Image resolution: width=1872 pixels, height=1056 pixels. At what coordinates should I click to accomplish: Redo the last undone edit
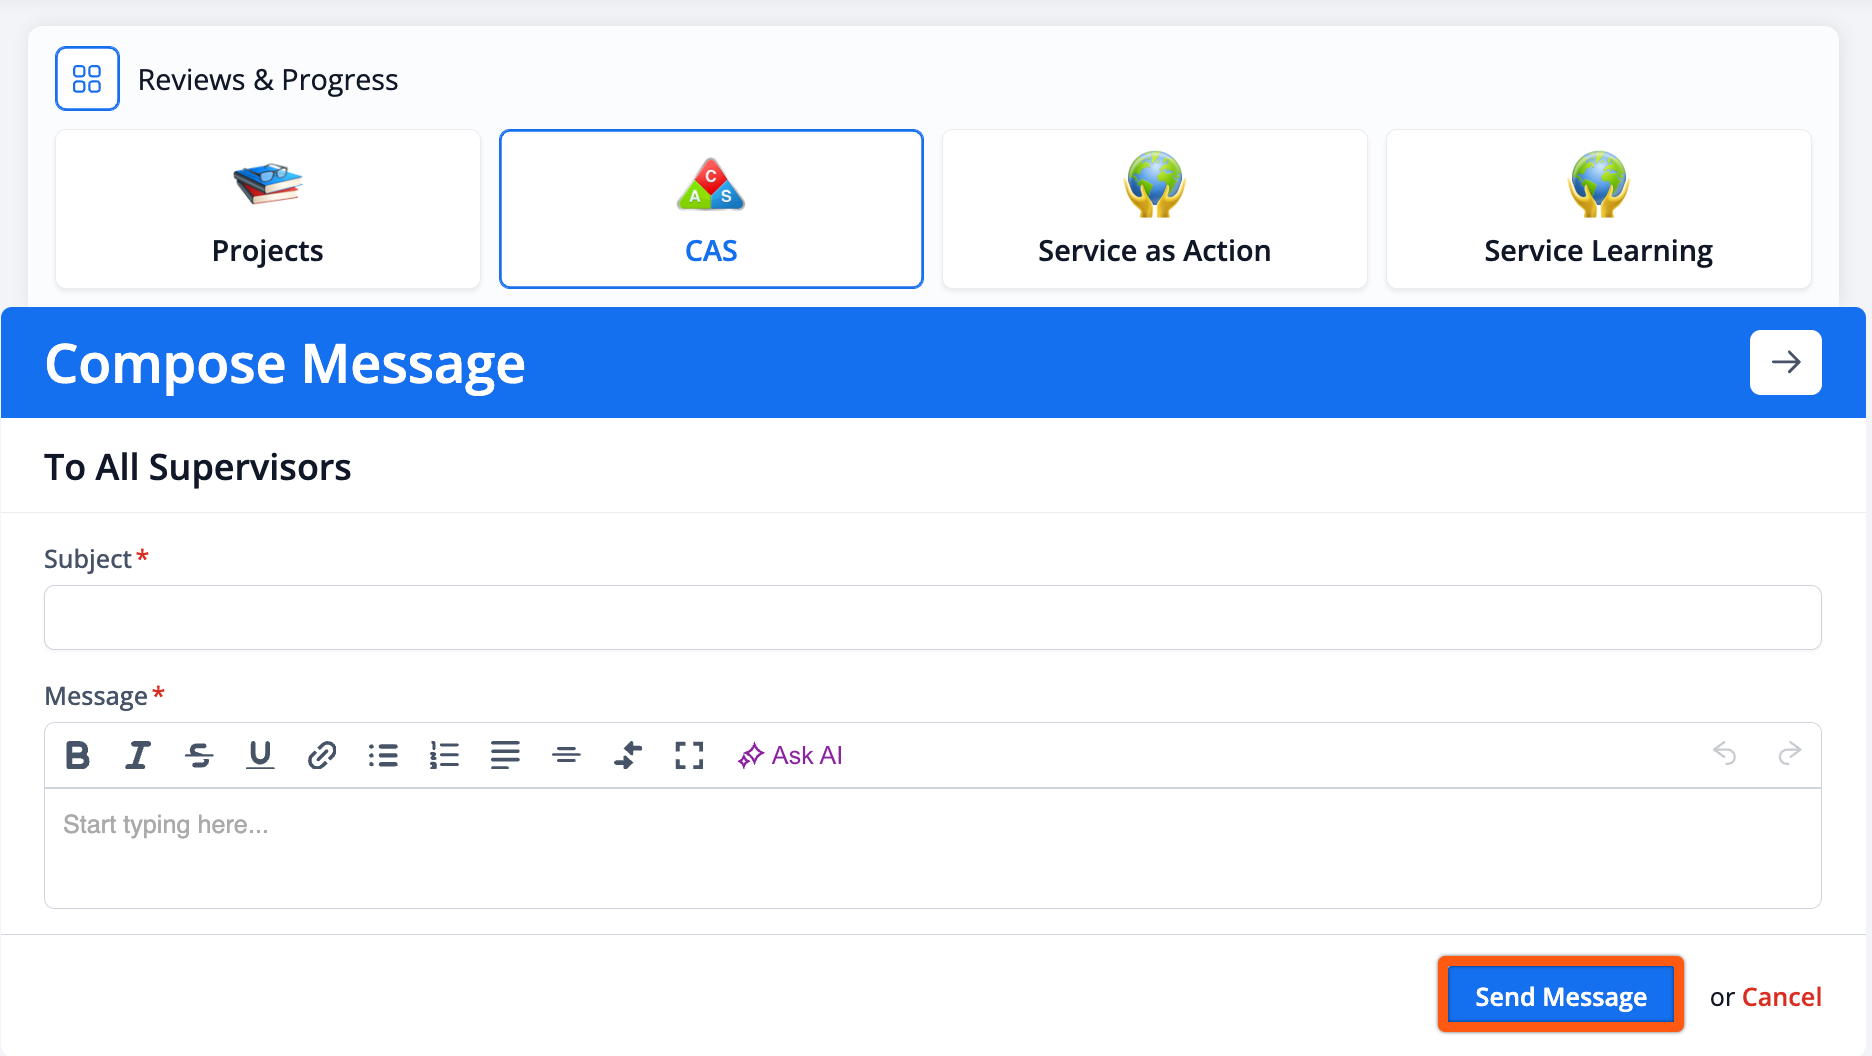1789,753
